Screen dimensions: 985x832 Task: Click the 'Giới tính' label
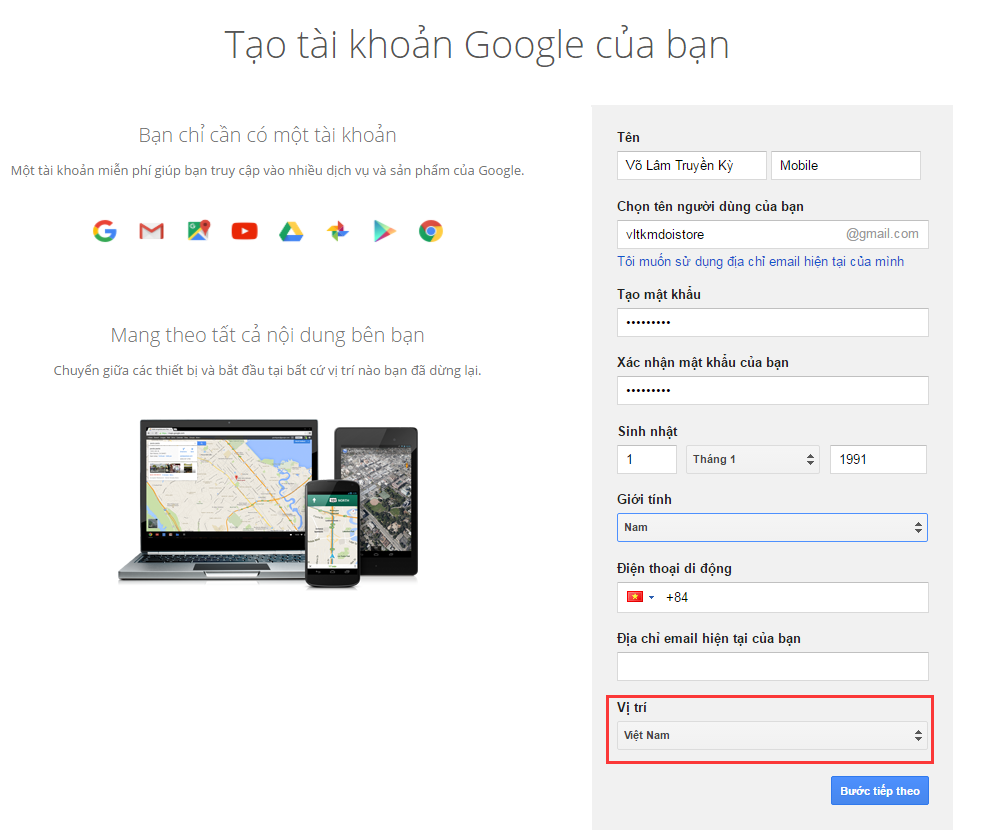pyautogui.click(x=644, y=499)
